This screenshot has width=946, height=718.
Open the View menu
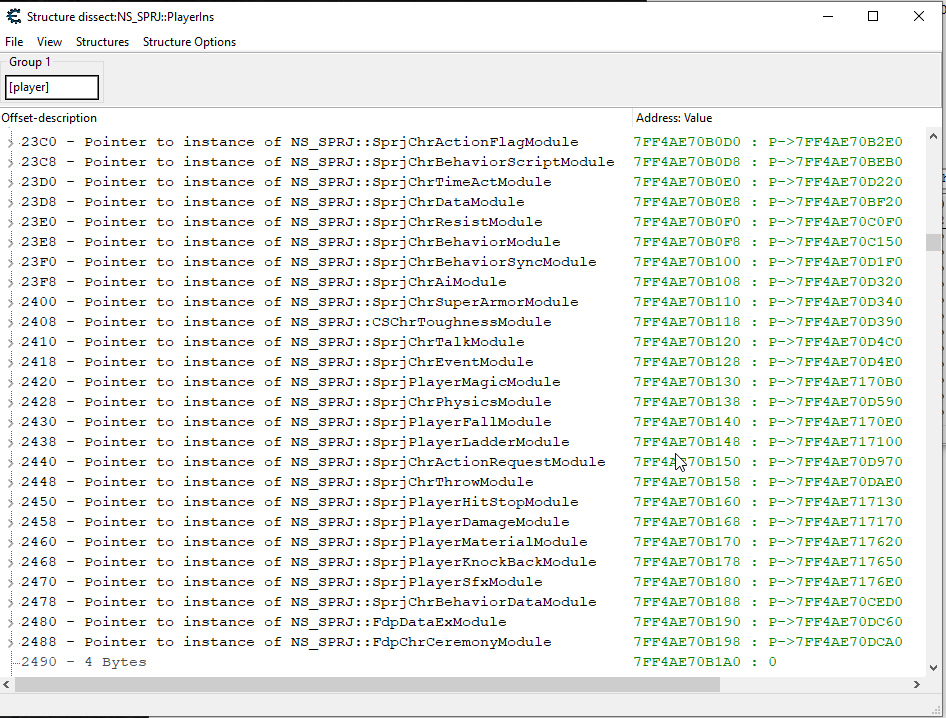(49, 42)
